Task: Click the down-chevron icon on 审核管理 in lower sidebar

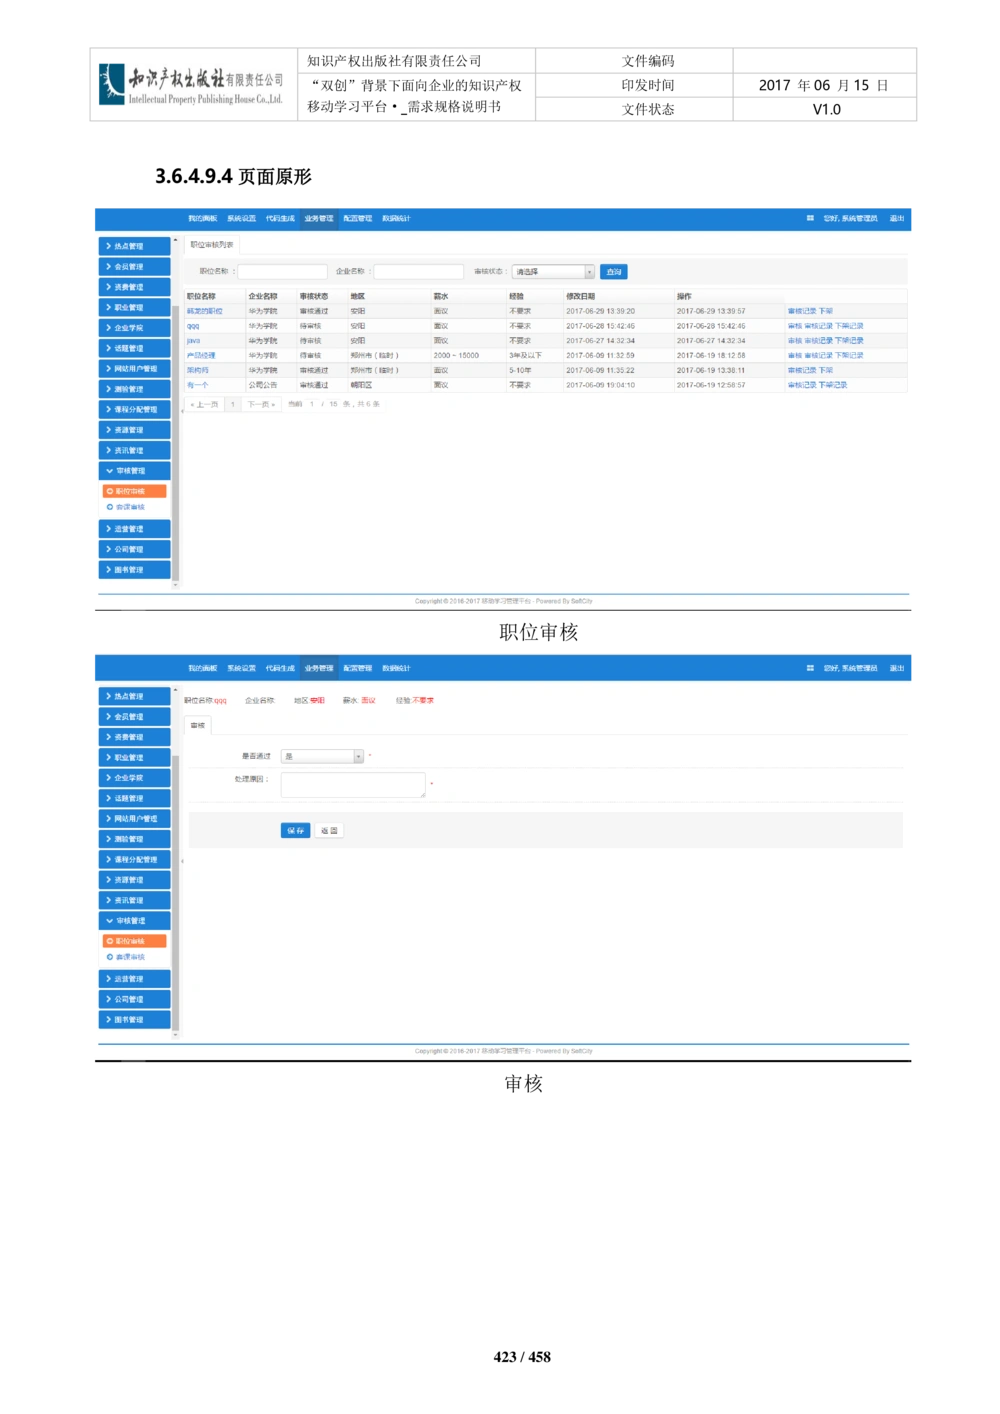Action: [x=109, y=920]
